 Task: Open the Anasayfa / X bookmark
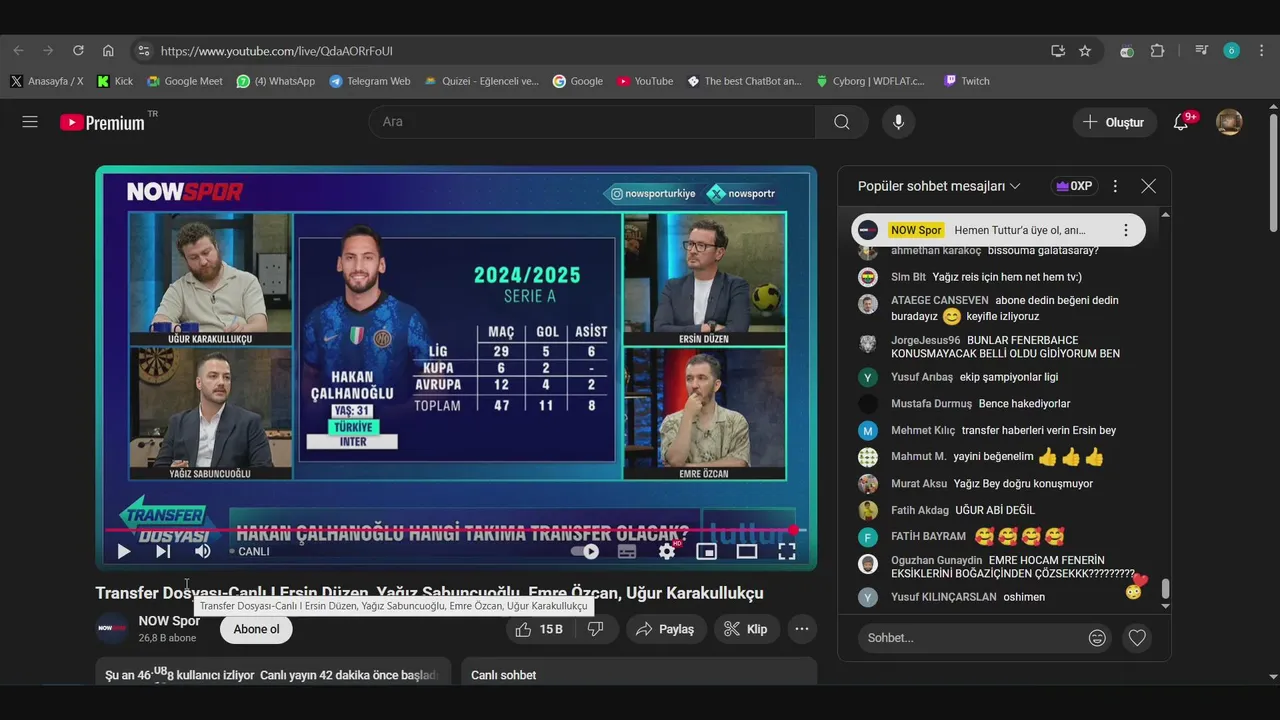click(47, 81)
